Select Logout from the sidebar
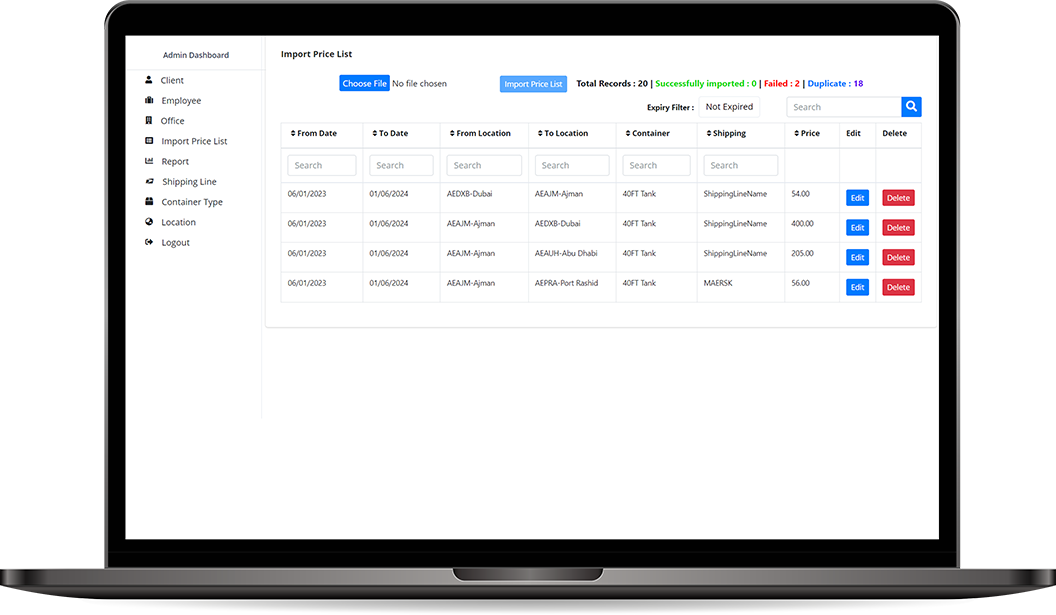The width and height of the screenshot is (1056, 615). 175,242
